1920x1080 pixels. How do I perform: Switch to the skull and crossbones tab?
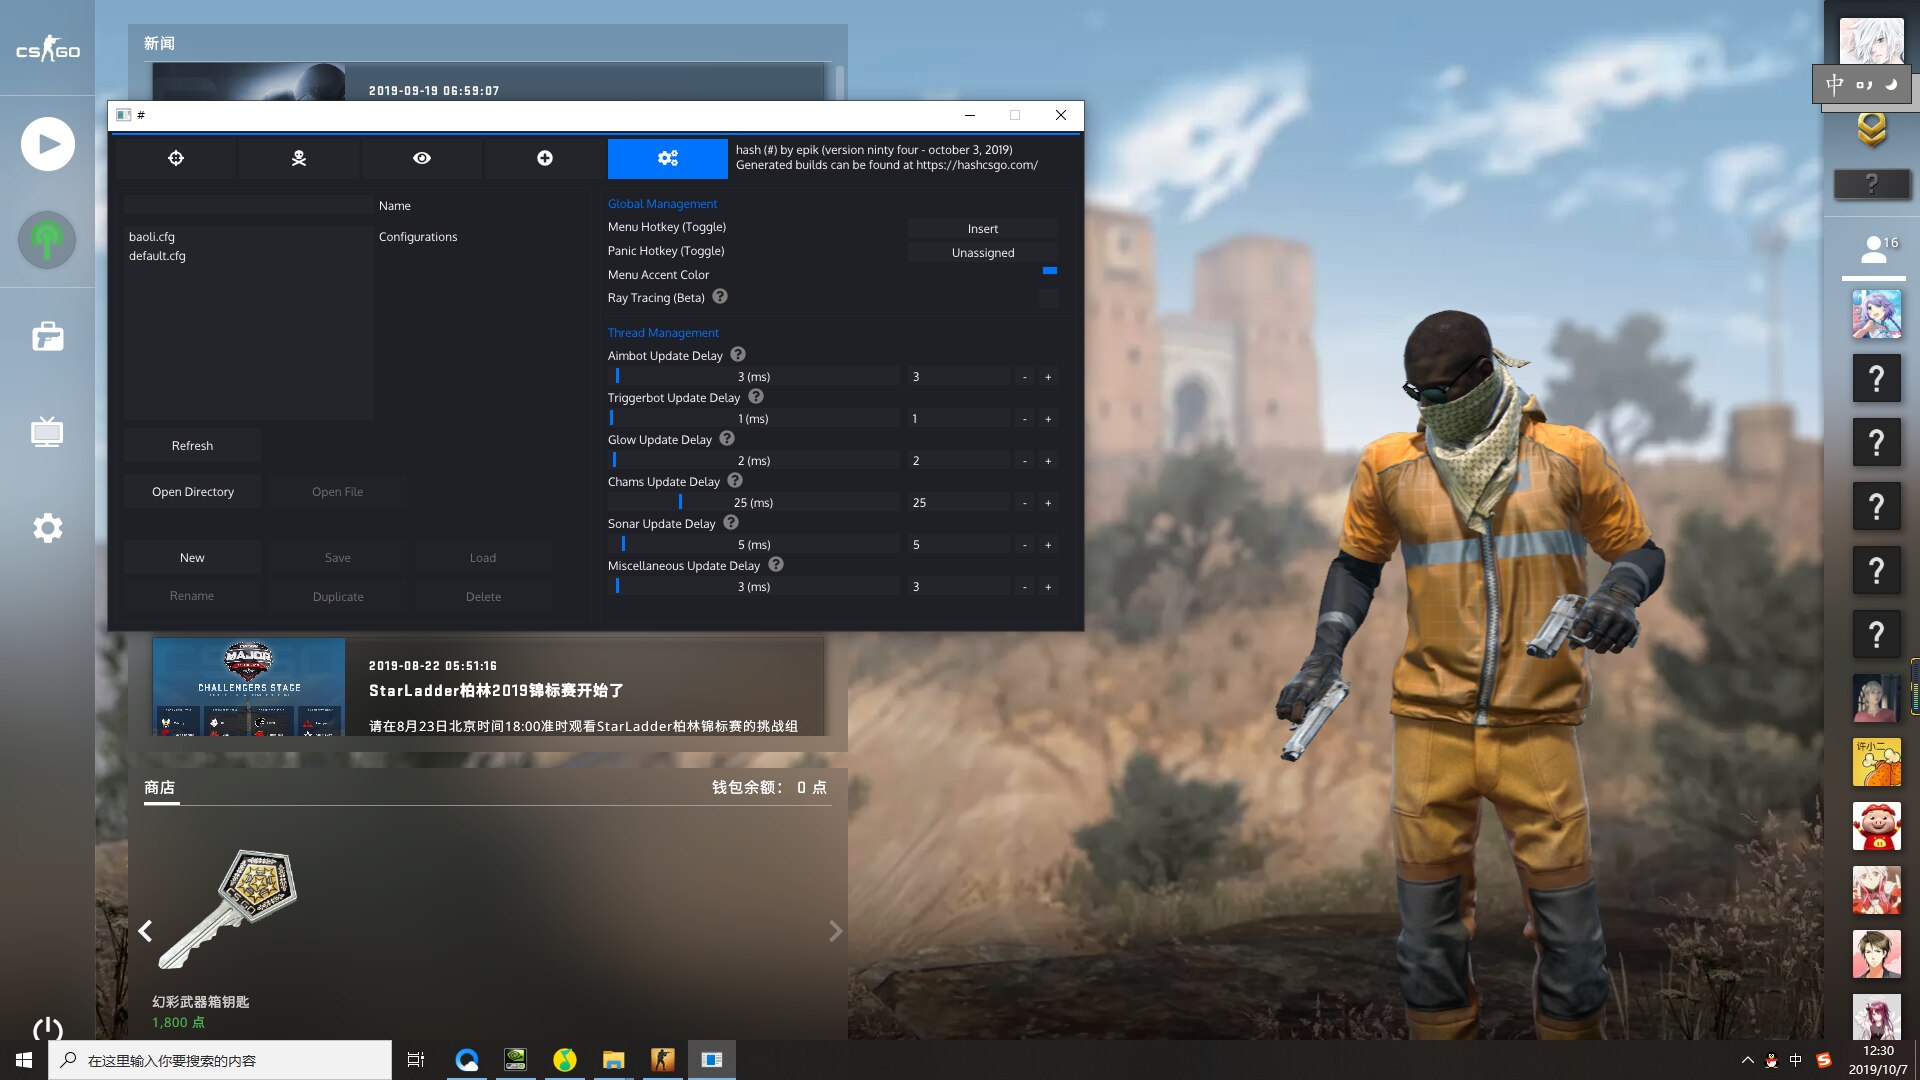point(299,158)
